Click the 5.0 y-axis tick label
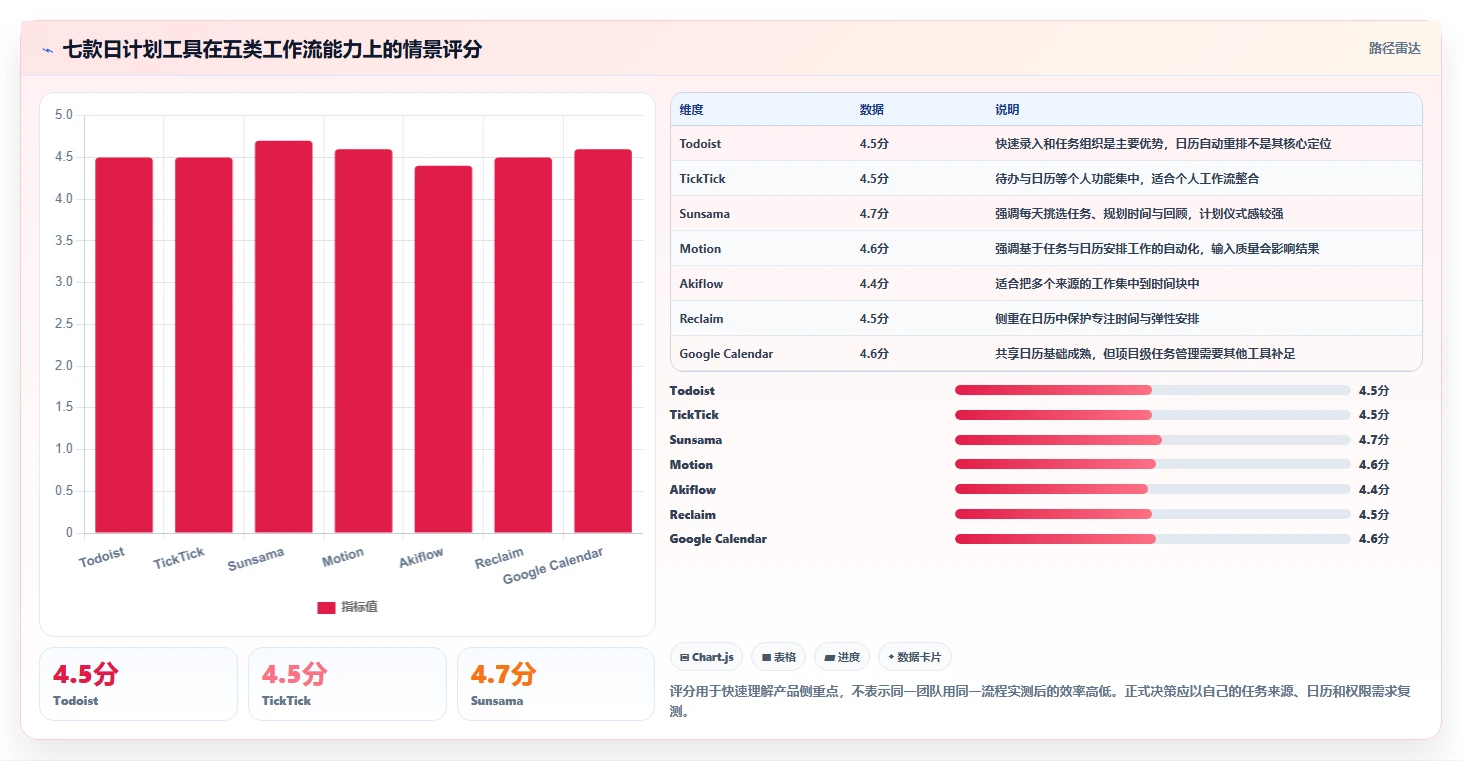Viewport: 1462px width, 761px height. [x=63, y=115]
